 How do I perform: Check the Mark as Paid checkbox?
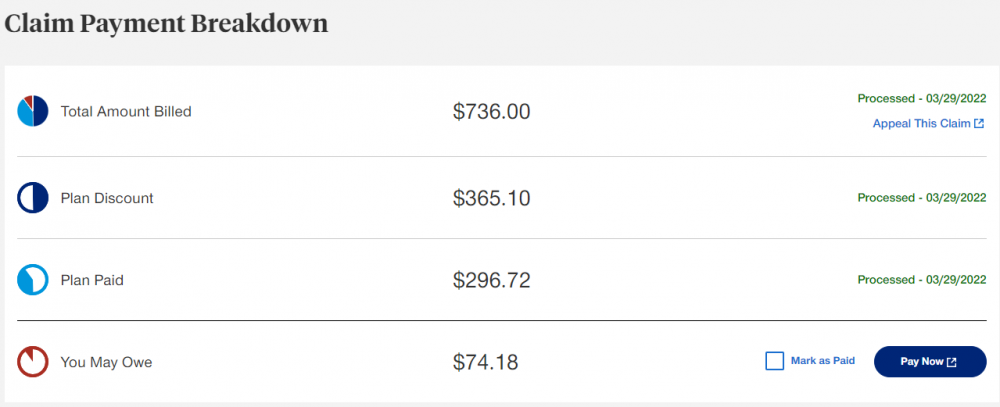(x=774, y=361)
